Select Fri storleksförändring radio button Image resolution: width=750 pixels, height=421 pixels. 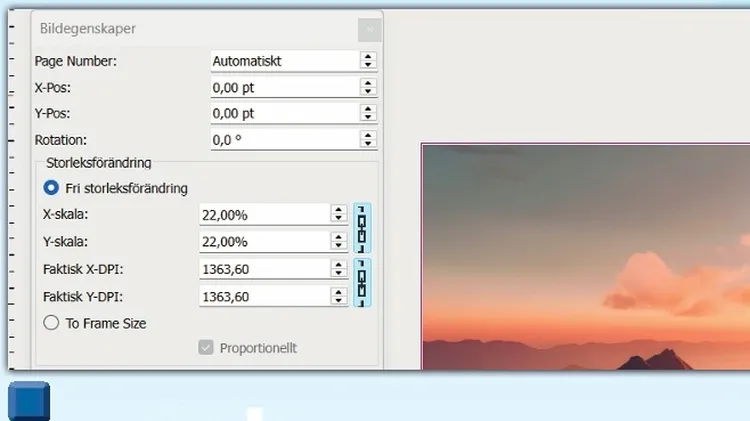(51, 188)
